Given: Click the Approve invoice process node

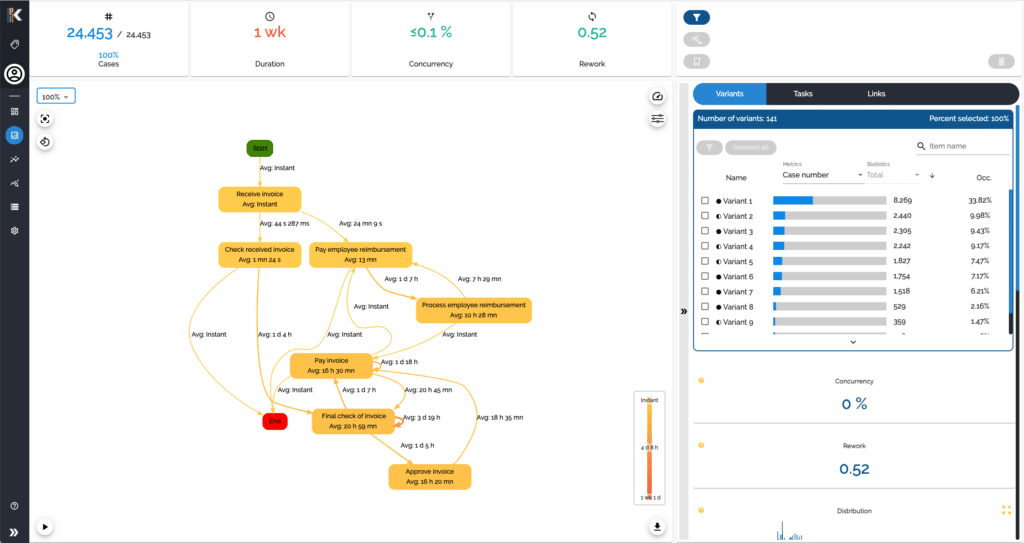Looking at the screenshot, I should point(429,477).
